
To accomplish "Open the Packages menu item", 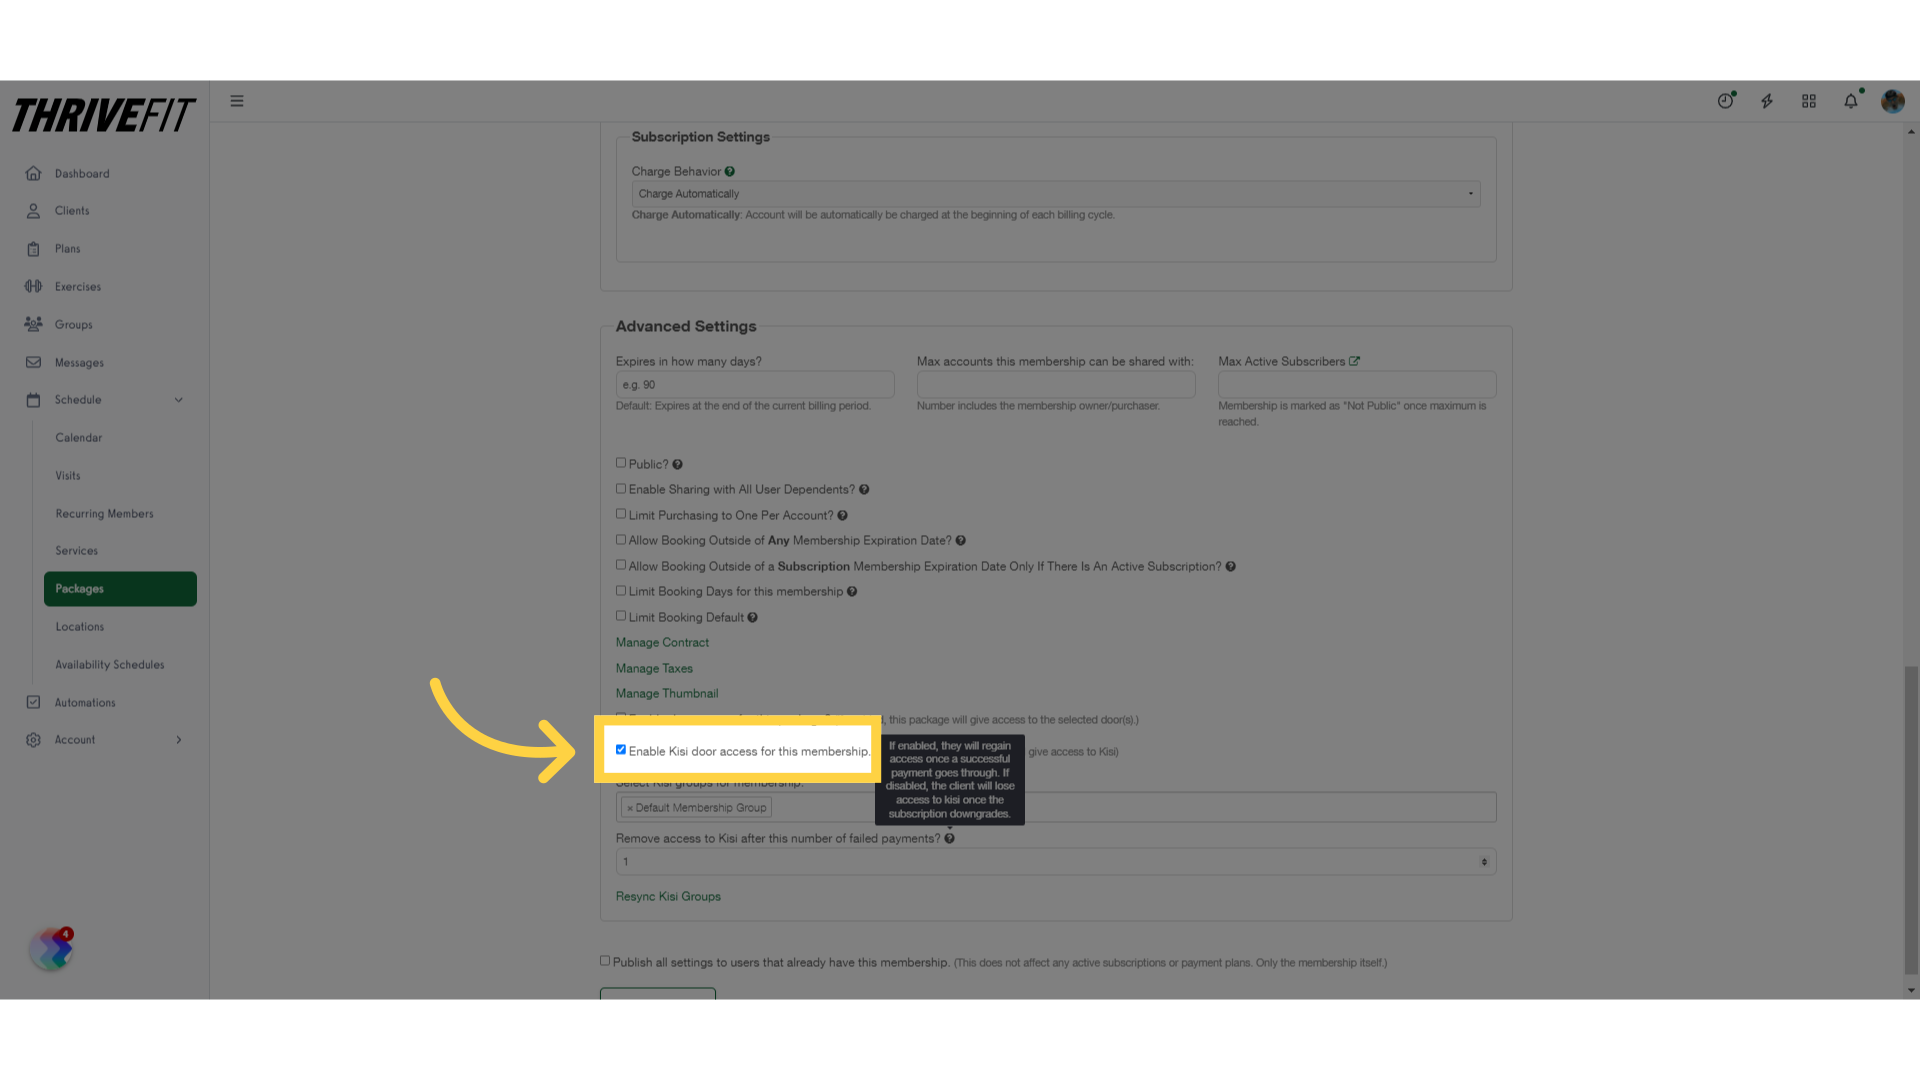I will (117, 588).
